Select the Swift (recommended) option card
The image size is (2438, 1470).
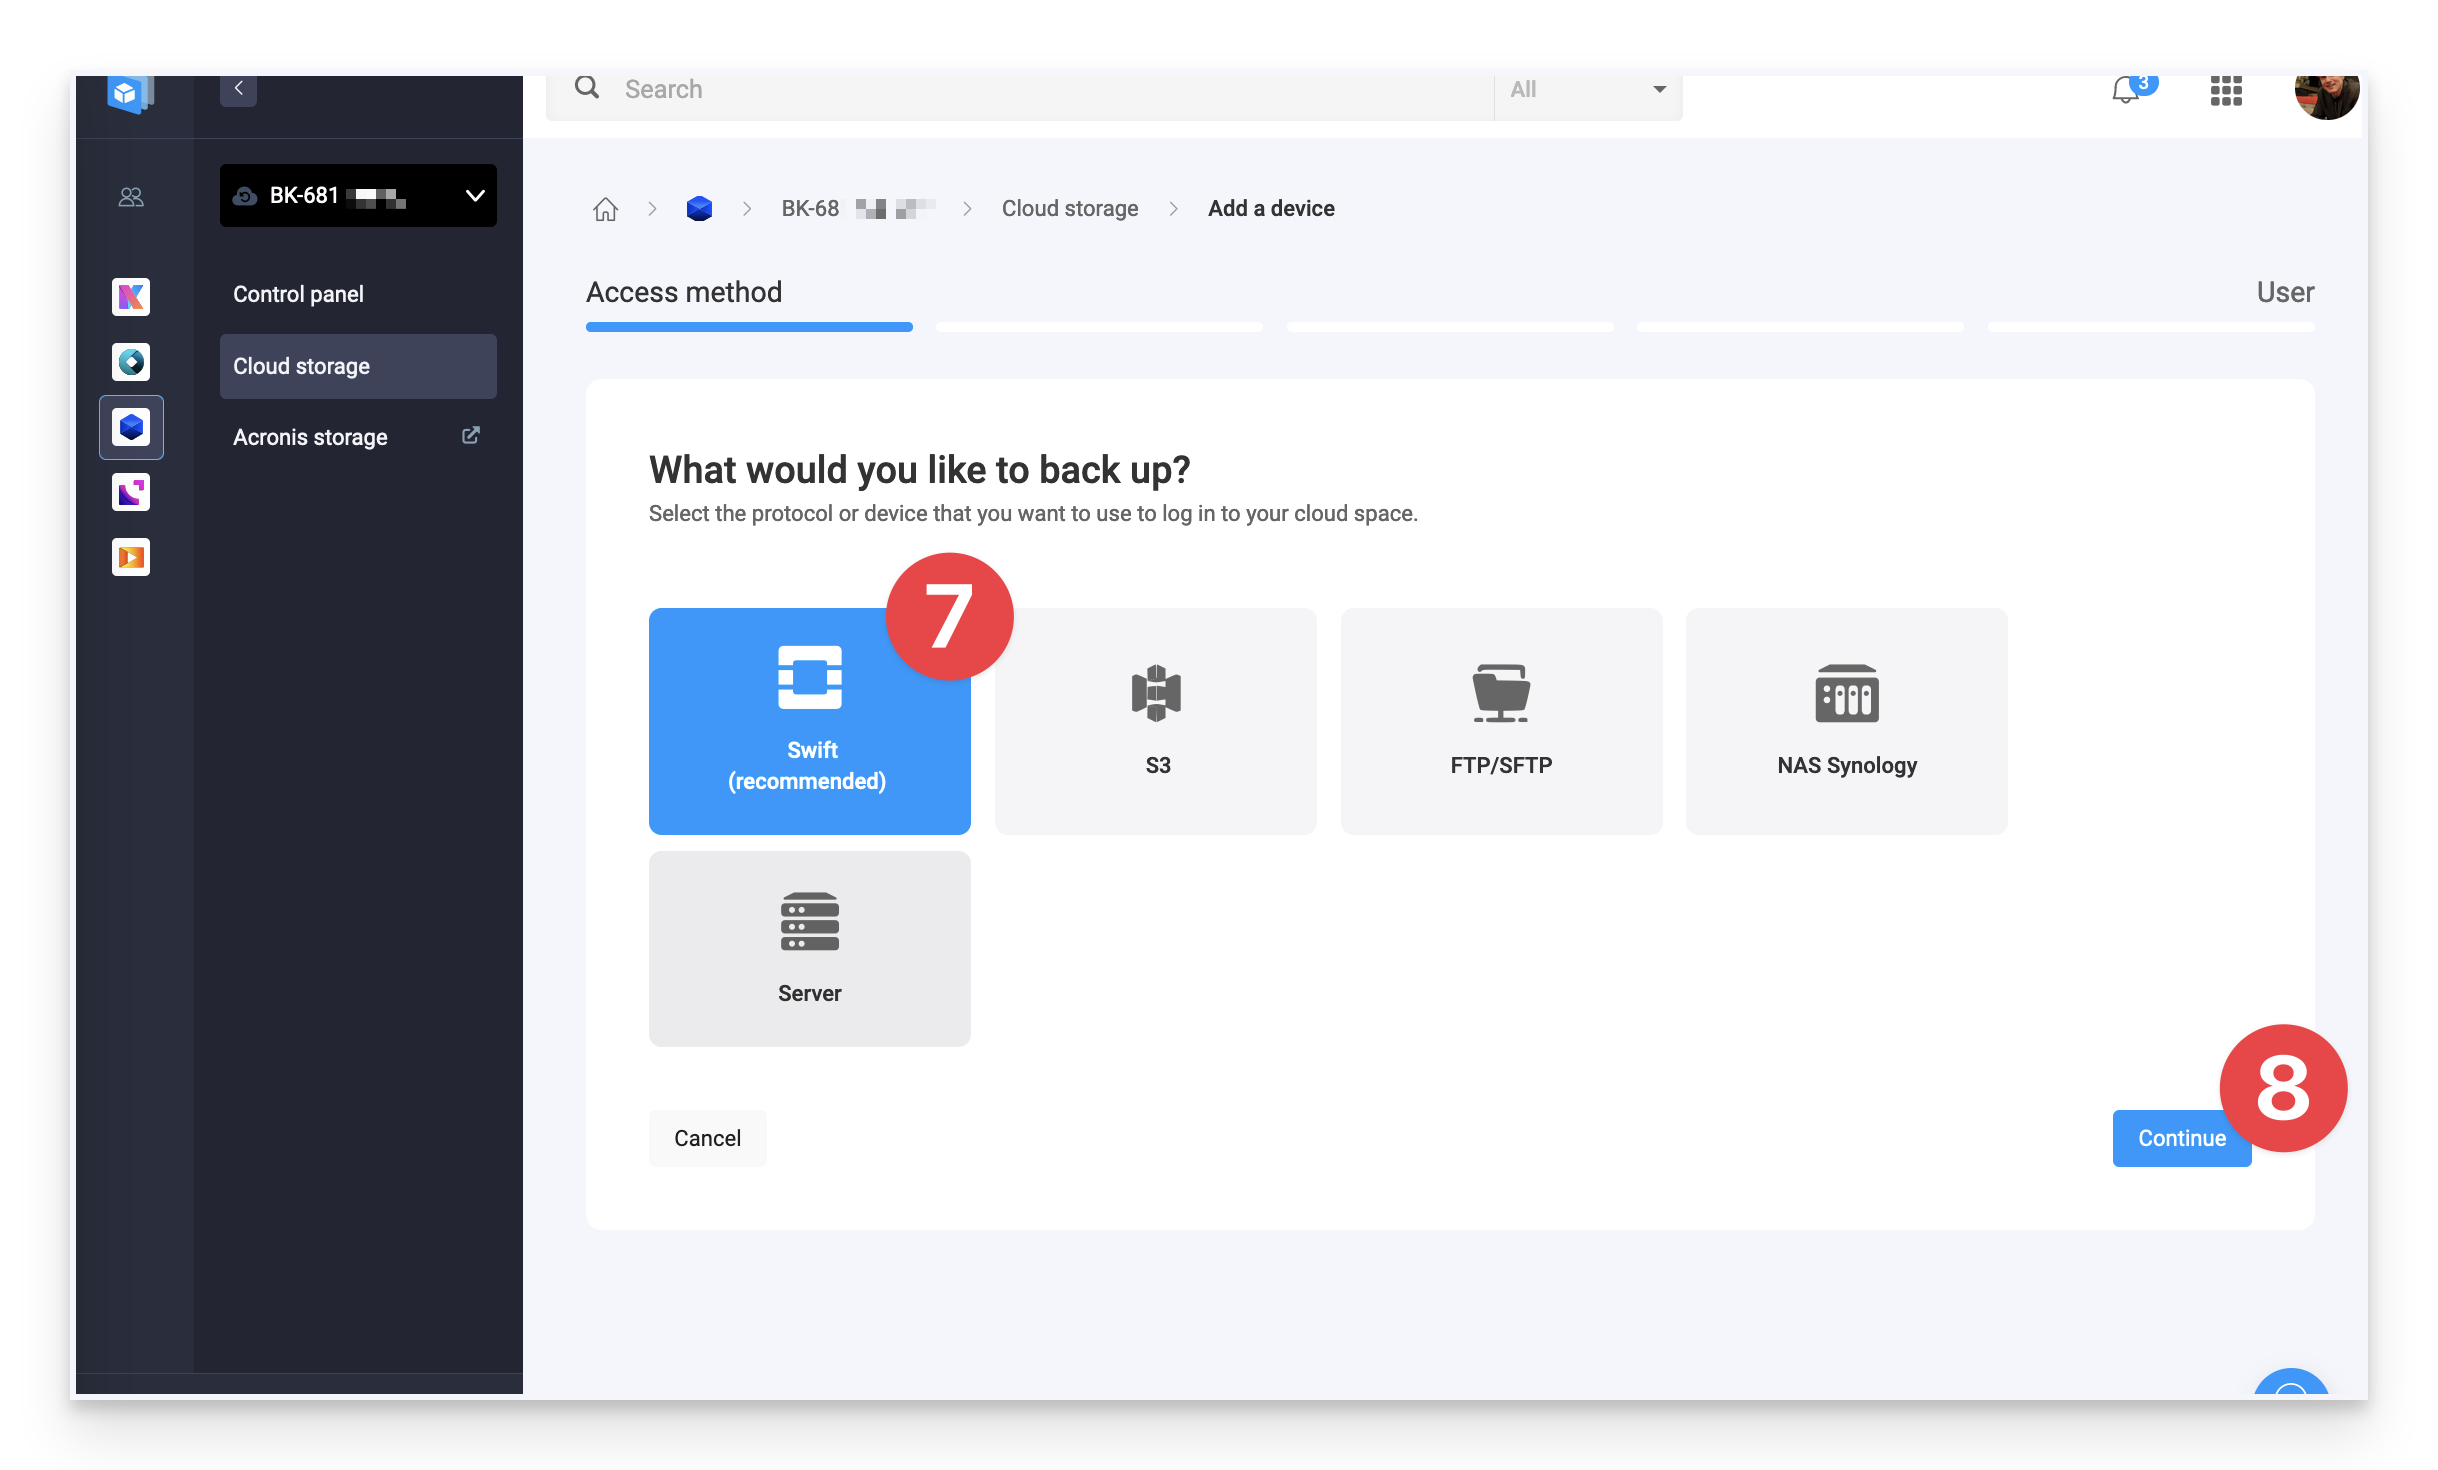(809, 721)
